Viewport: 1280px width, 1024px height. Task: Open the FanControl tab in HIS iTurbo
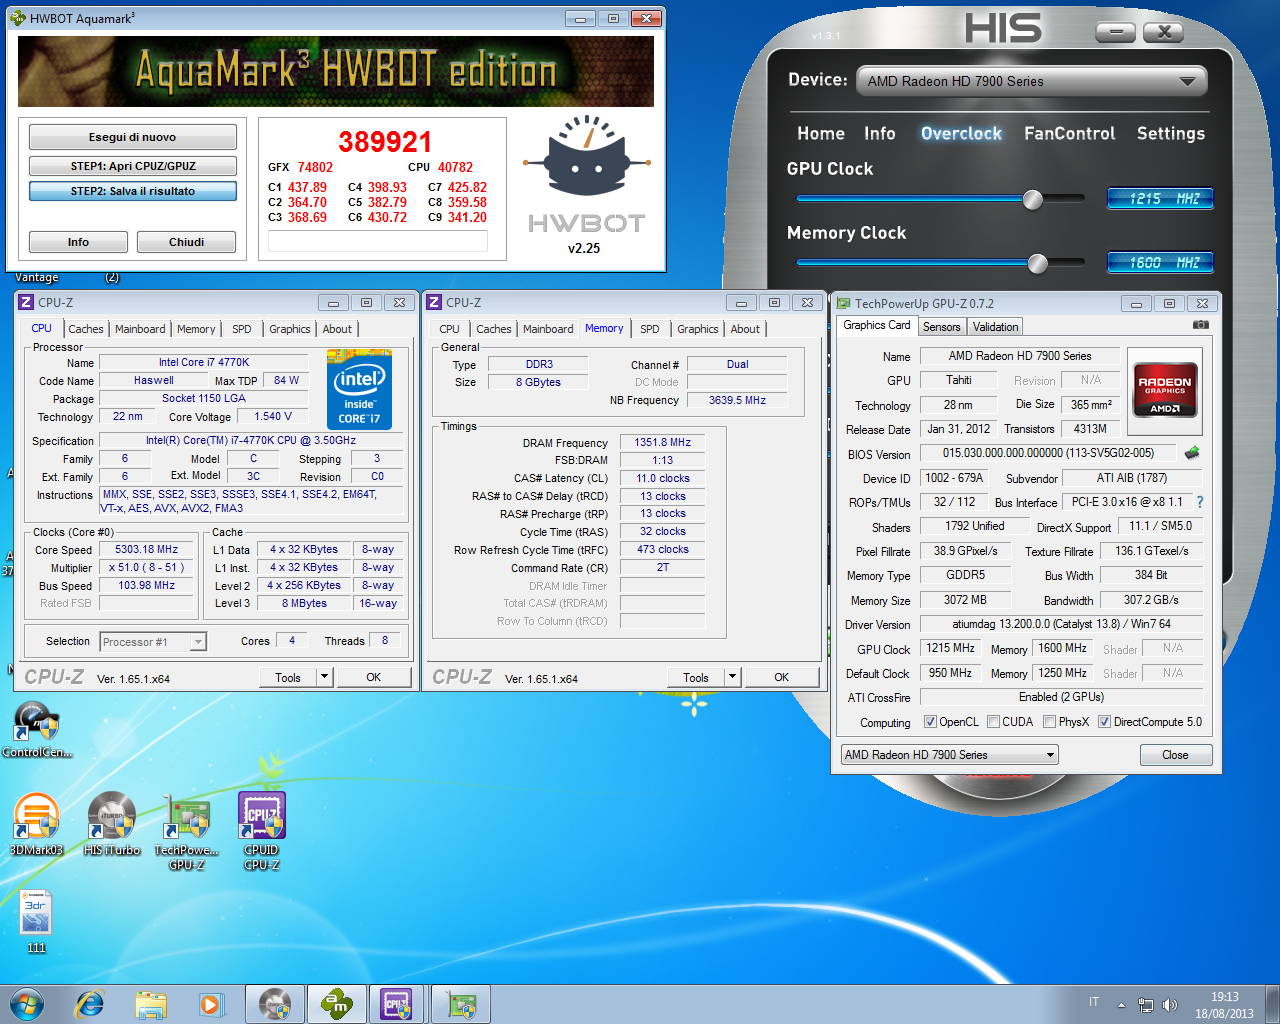pyautogui.click(x=1069, y=133)
